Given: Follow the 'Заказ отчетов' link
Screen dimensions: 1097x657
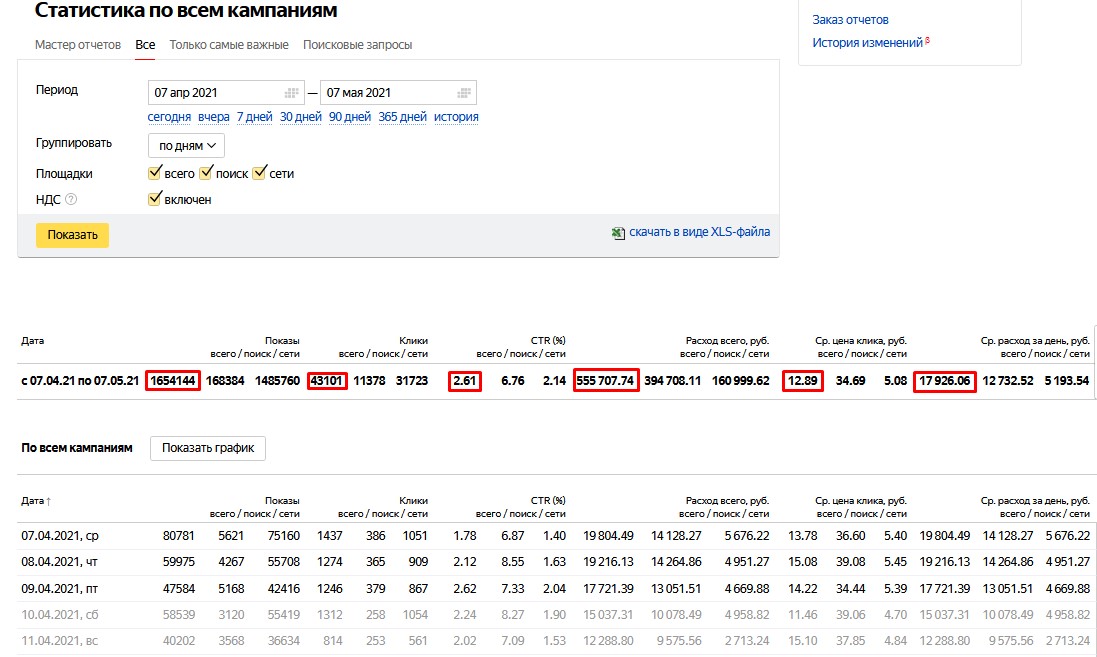Looking at the screenshot, I should (x=850, y=19).
